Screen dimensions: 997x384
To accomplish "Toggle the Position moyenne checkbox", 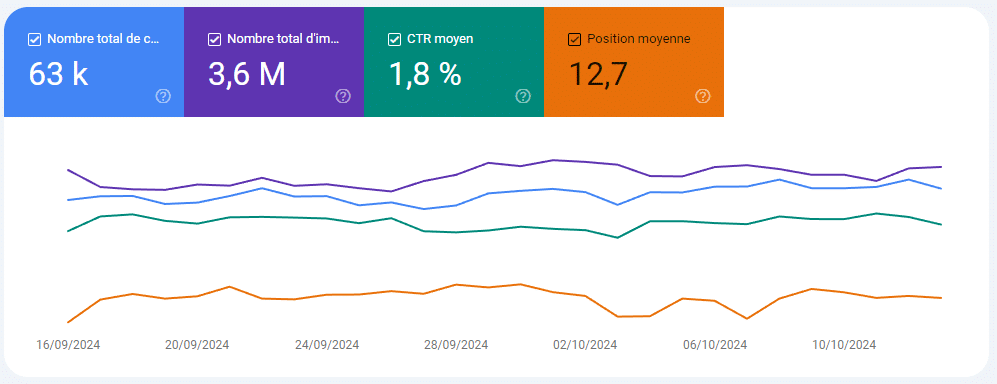I will 574,39.
